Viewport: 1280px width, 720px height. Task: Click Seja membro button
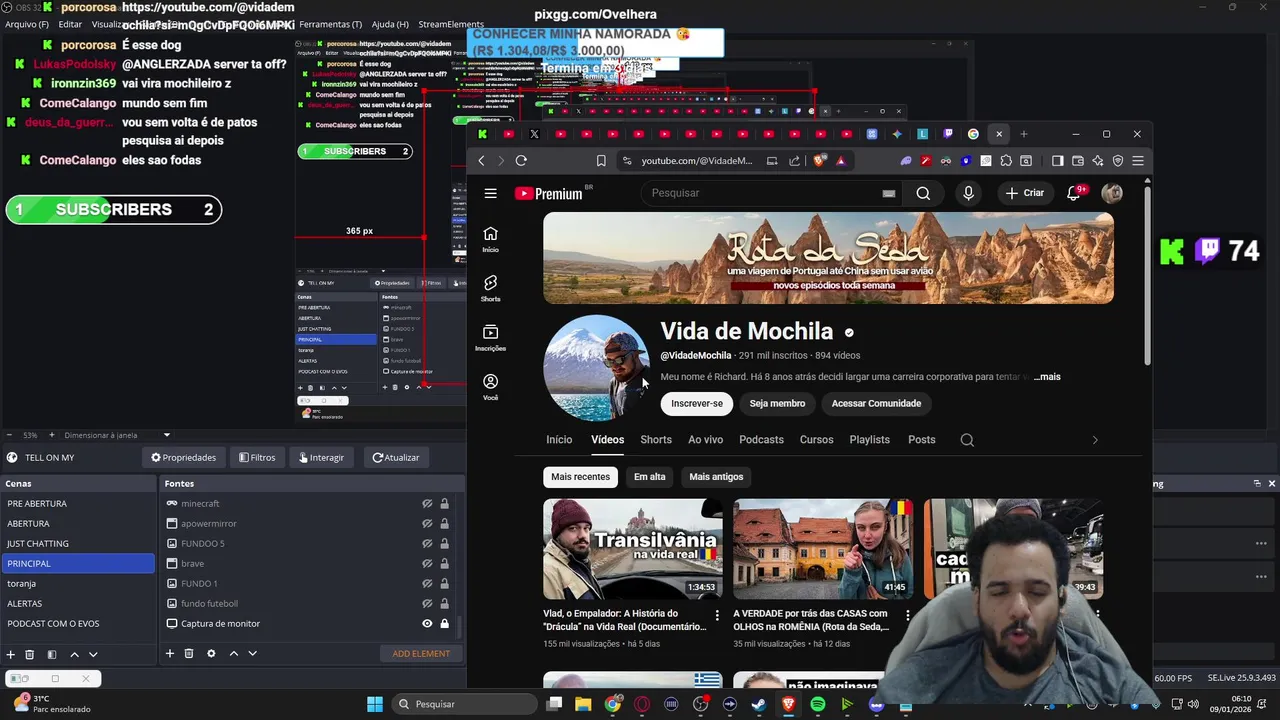pos(777,403)
